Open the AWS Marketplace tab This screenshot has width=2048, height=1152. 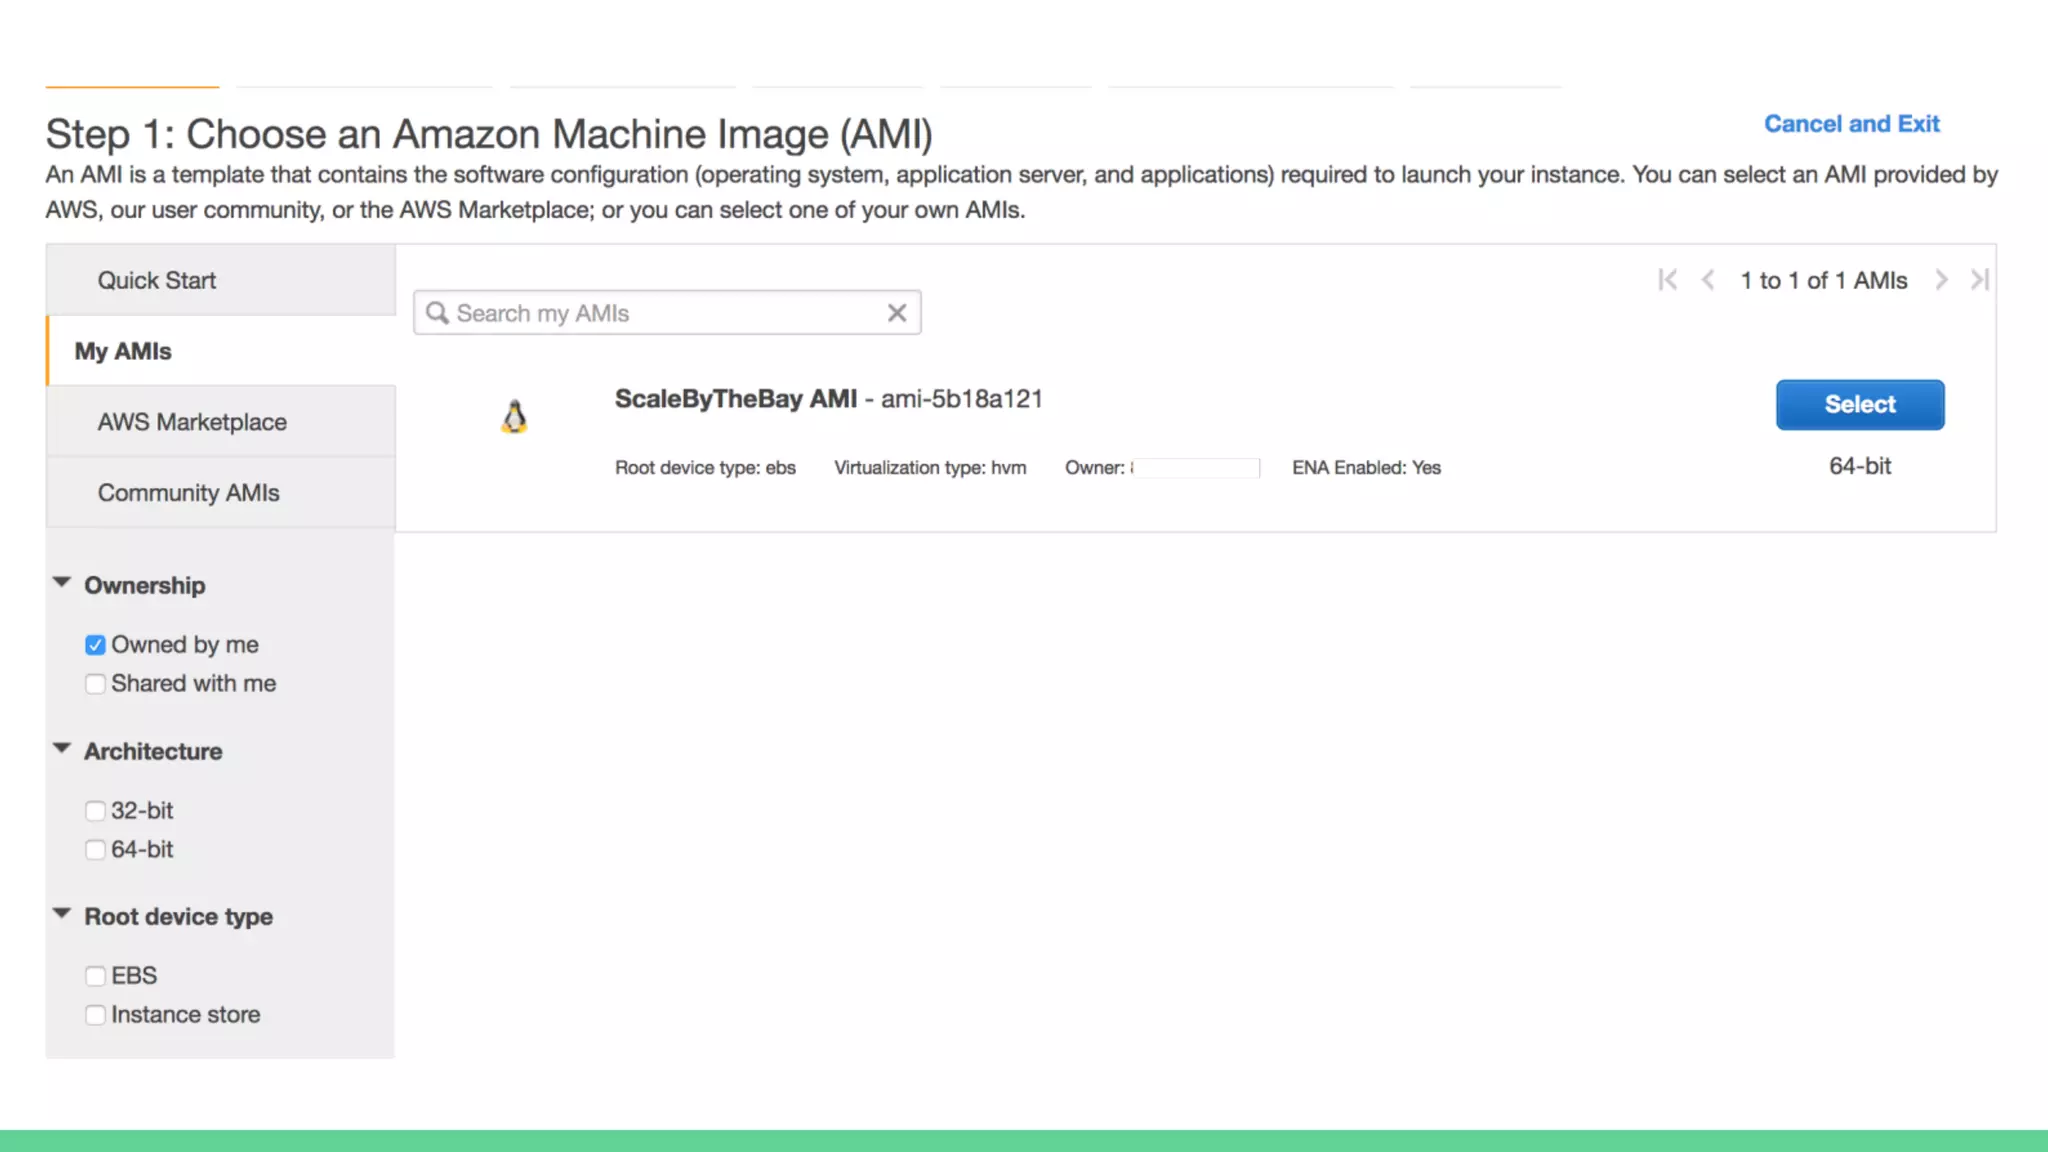(192, 422)
